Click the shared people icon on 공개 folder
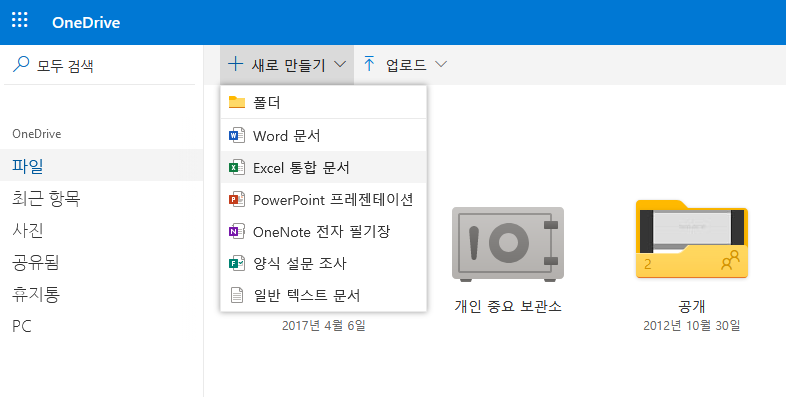This screenshot has width=786, height=397. (730, 261)
